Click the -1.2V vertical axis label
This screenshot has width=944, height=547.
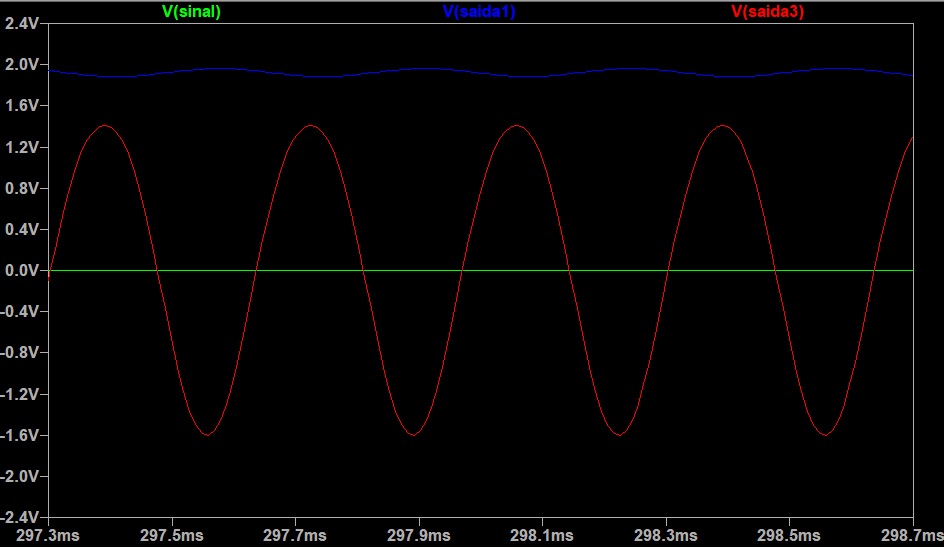click(x=19, y=394)
